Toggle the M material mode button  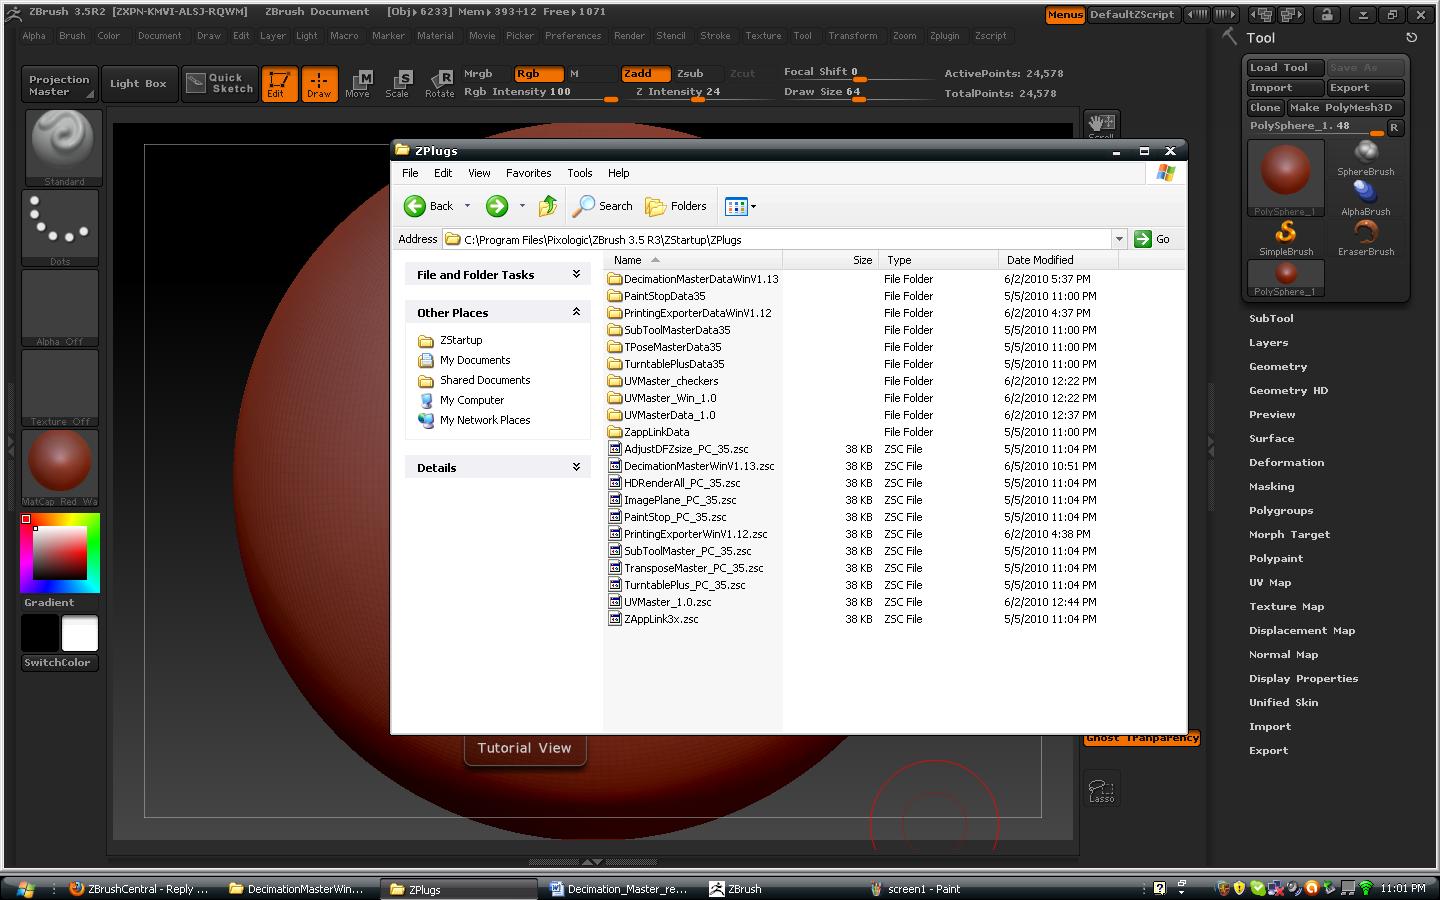[590, 74]
